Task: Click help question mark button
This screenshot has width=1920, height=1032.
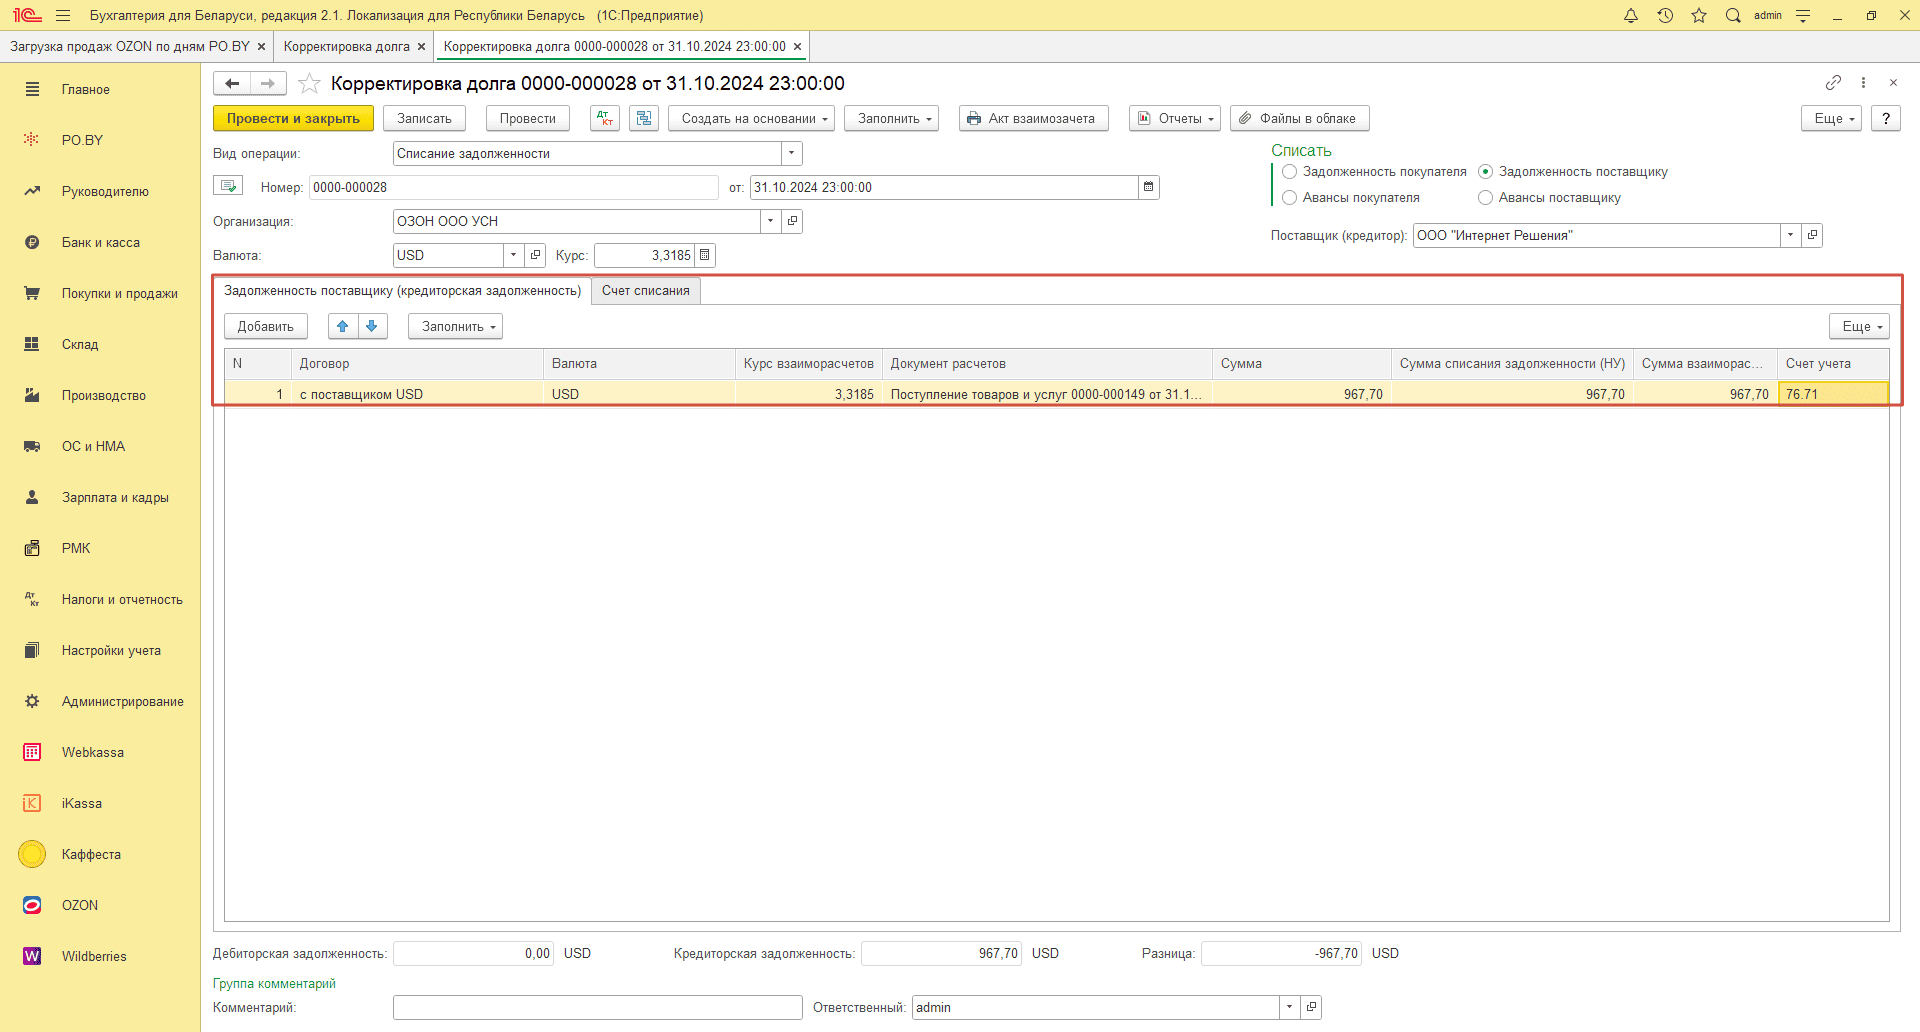Action: click(1885, 118)
